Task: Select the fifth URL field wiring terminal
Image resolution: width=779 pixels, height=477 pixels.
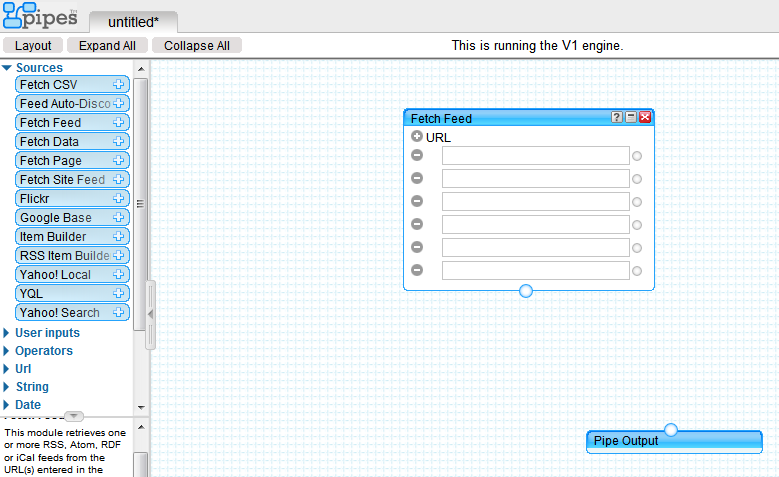Action: click(637, 248)
